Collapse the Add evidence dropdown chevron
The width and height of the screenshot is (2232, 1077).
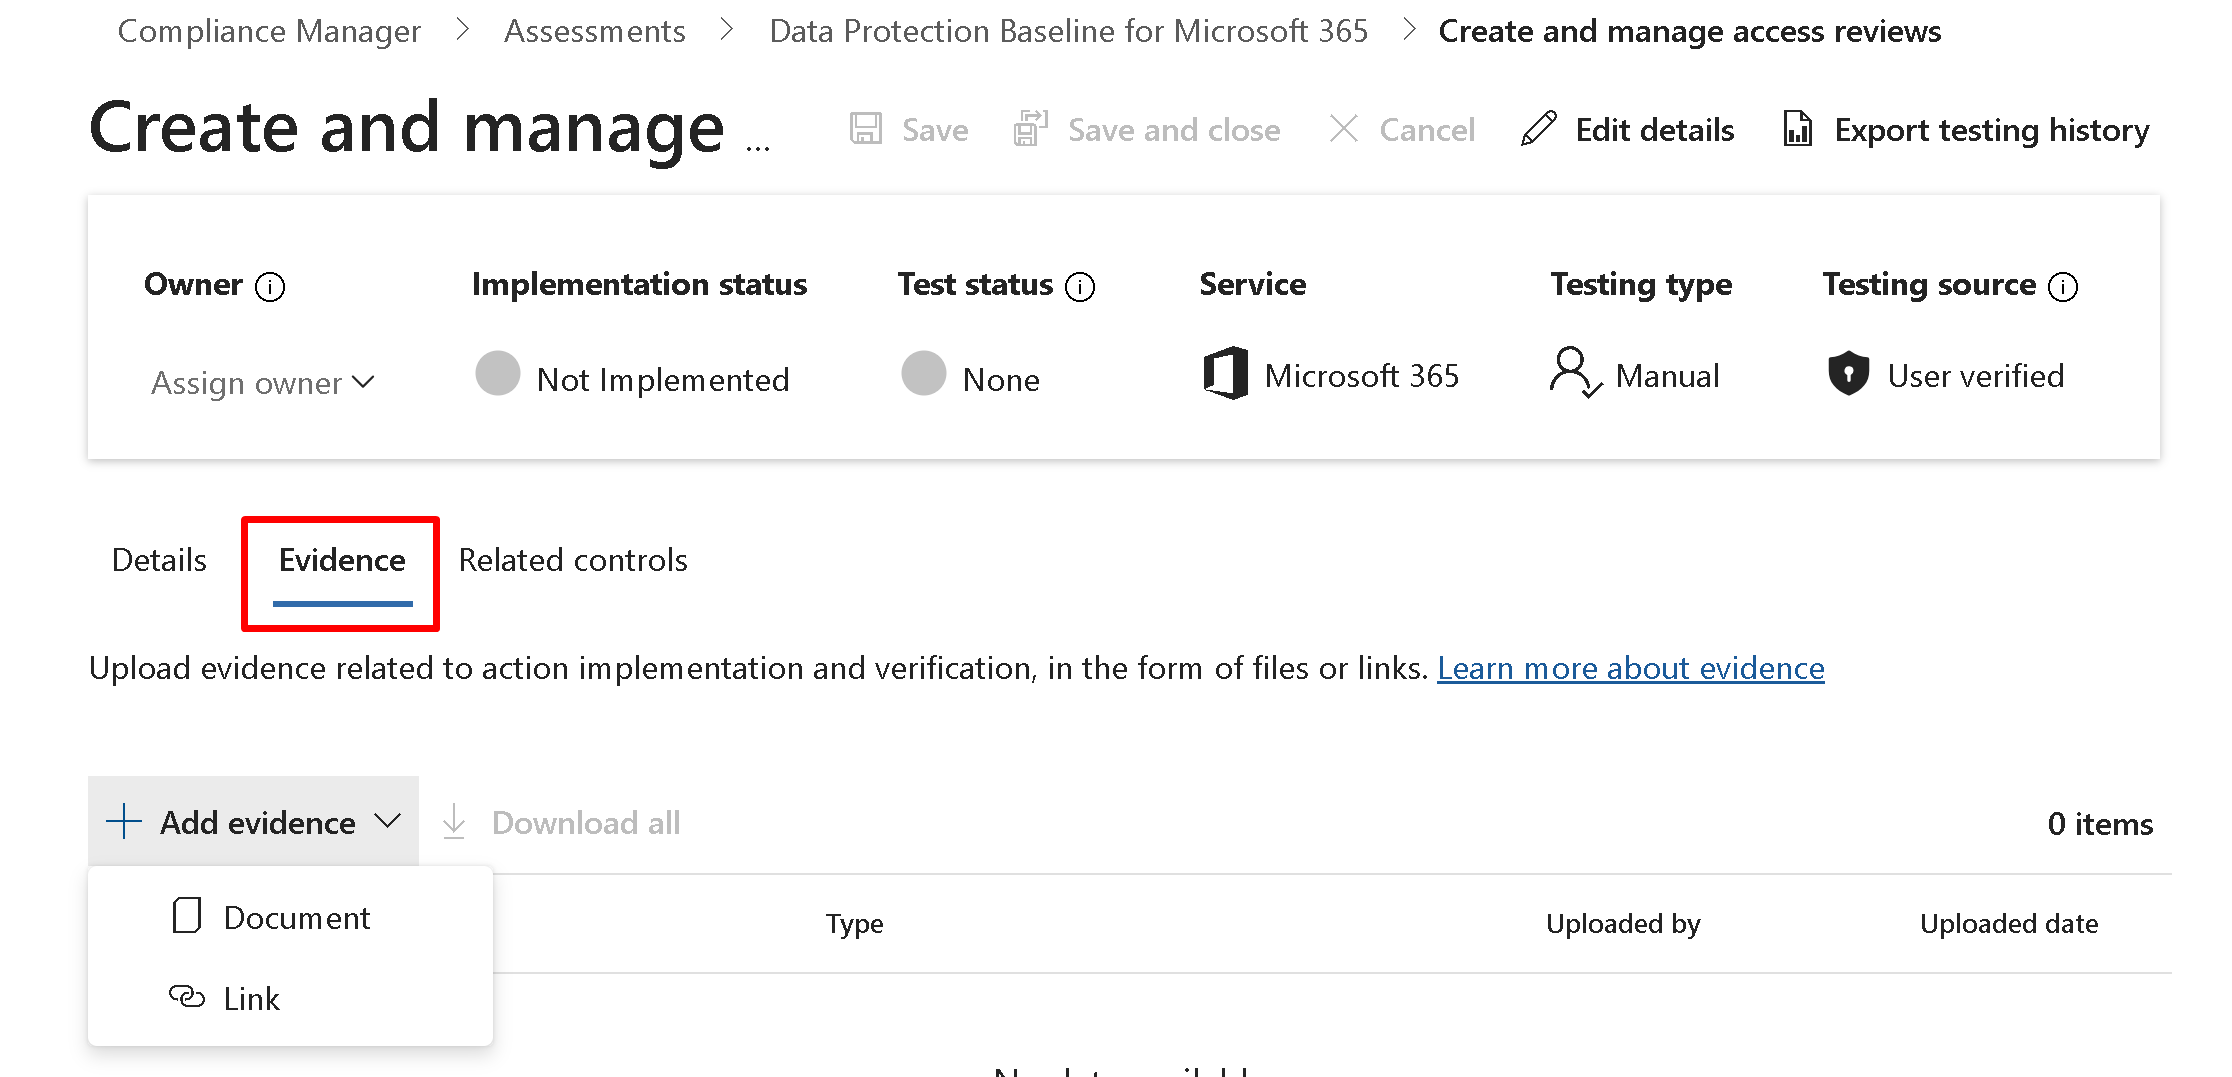tap(387, 822)
